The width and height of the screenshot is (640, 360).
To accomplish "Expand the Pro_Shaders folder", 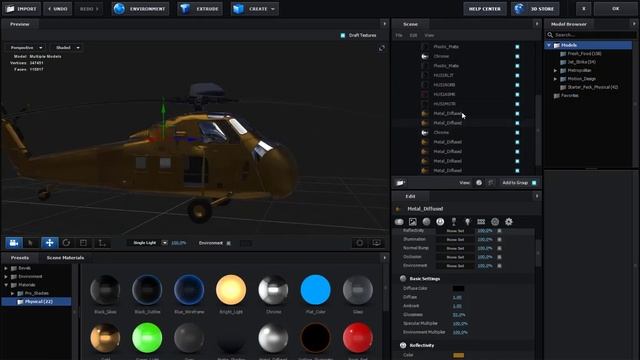I will point(12,293).
